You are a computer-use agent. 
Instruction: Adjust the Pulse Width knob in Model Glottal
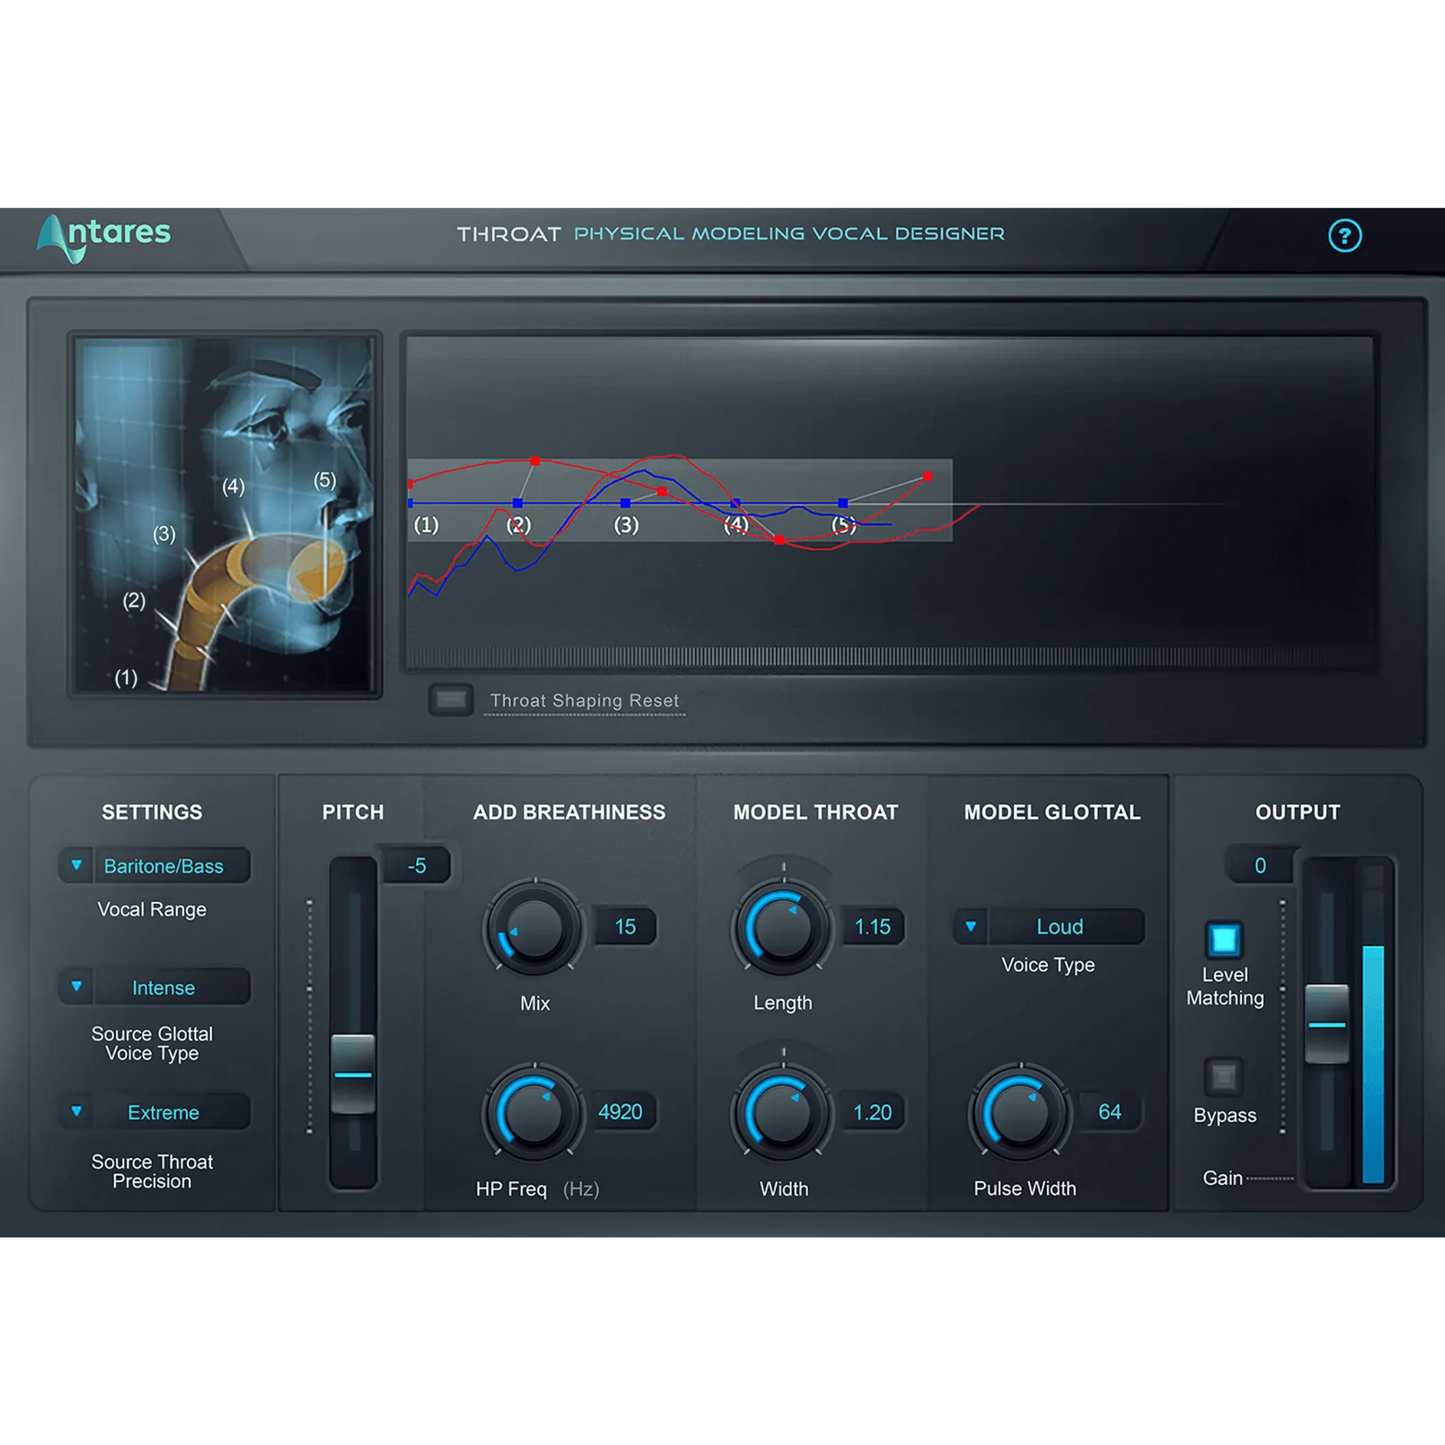click(x=1020, y=1111)
